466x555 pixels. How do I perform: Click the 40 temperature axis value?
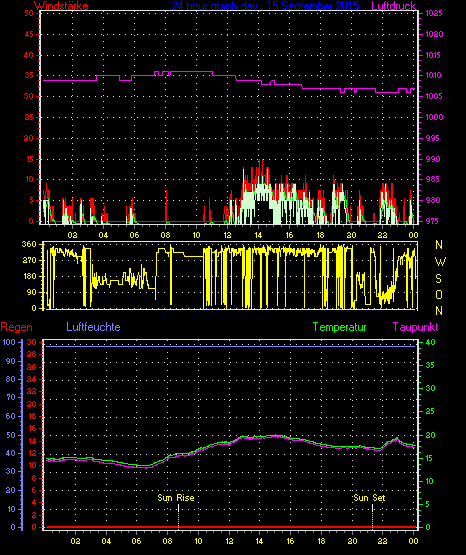[x=430, y=342]
